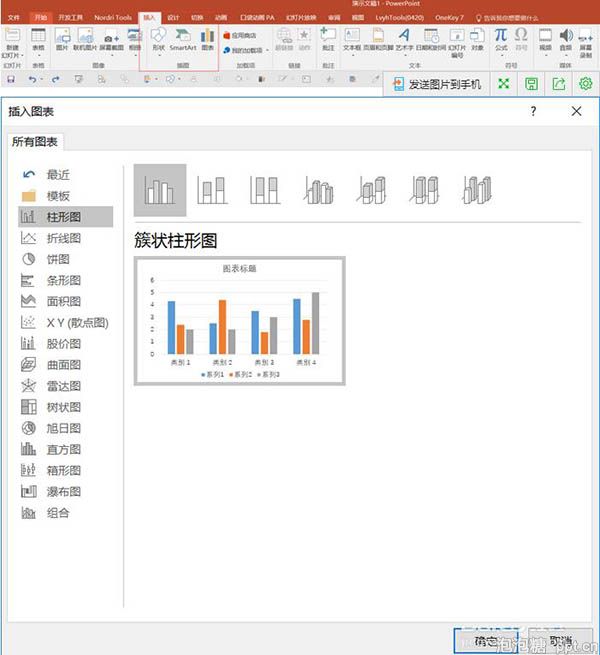Switch to the 开发工具 ribbon tab
The width and height of the screenshot is (600, 655).
point(70,18)
